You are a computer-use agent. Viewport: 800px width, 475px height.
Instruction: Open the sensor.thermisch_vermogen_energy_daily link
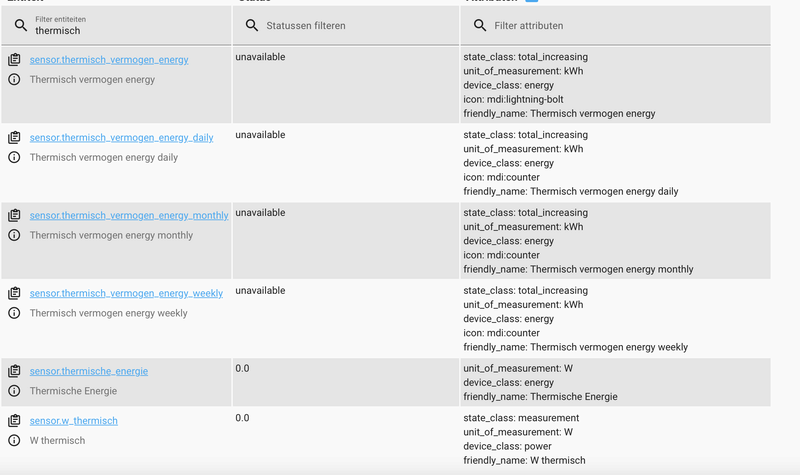click(x=121, y=138)
